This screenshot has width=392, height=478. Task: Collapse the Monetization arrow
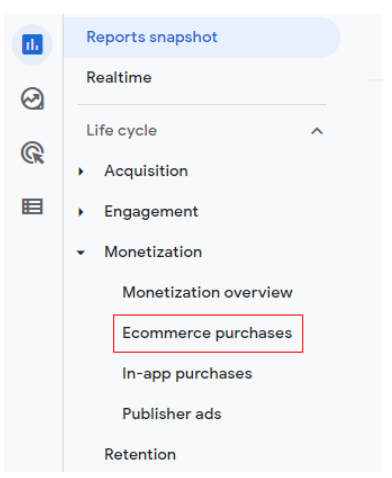pos(81,253)
